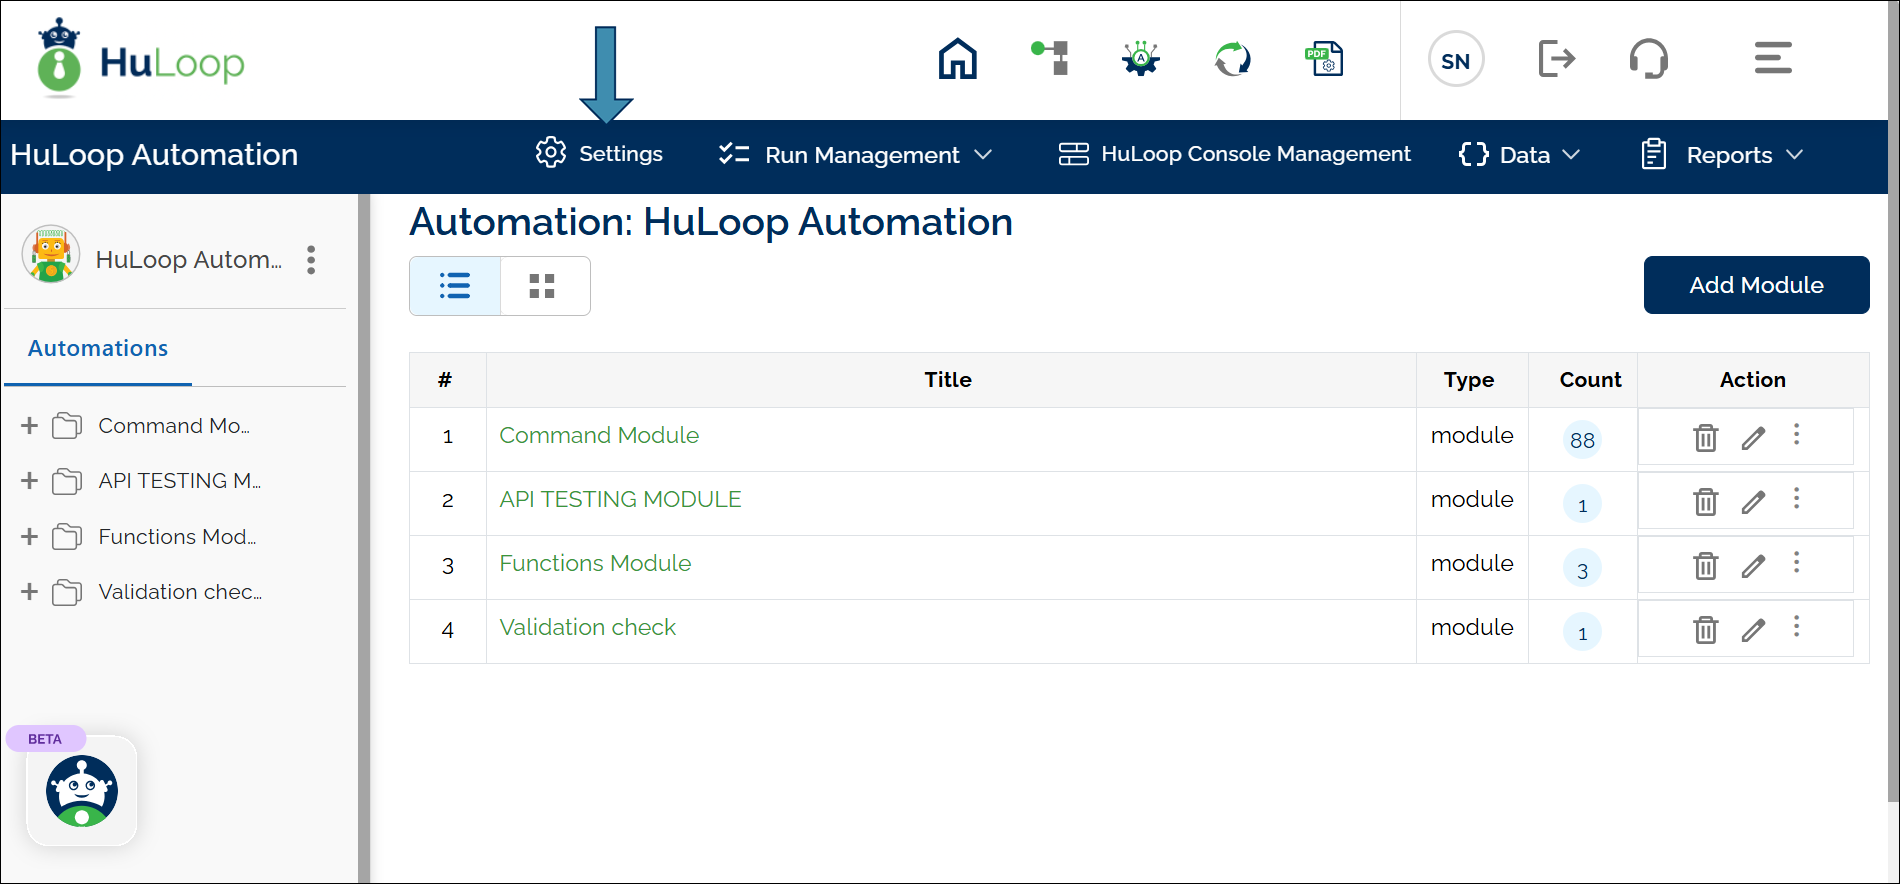Screen dimensions: 1900x884
Task: Delete the Command Module row
Action: tap(1705, 438)
